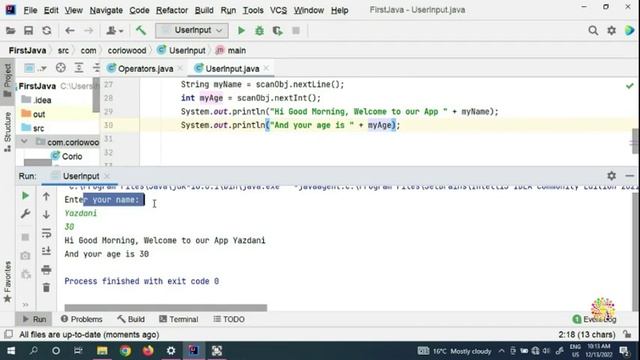Click the Save All toolbar icon

(x=29, y=31)
